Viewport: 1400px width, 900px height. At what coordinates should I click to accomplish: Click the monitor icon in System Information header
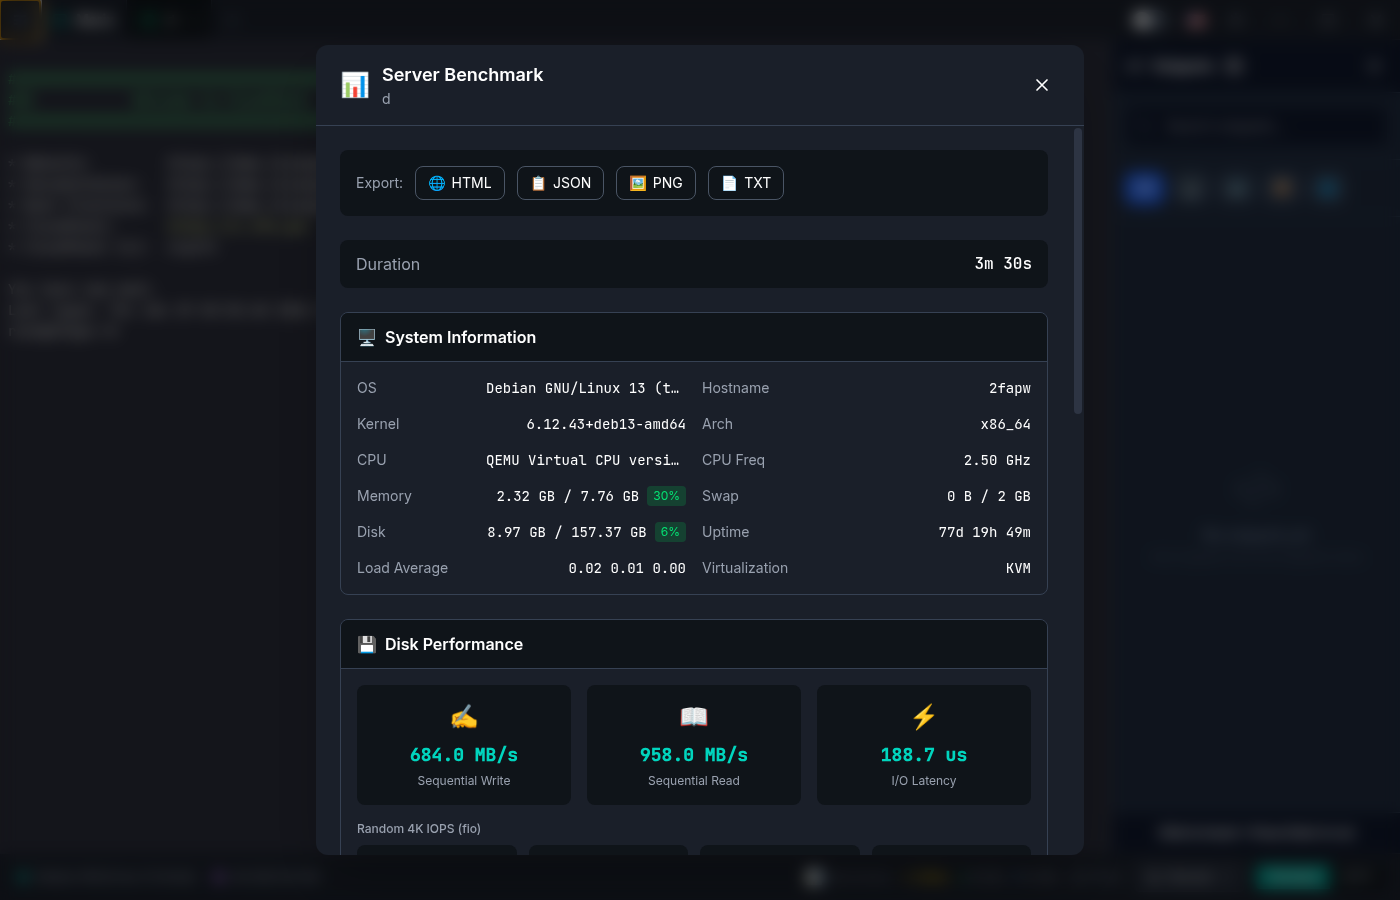coord(366,337)
